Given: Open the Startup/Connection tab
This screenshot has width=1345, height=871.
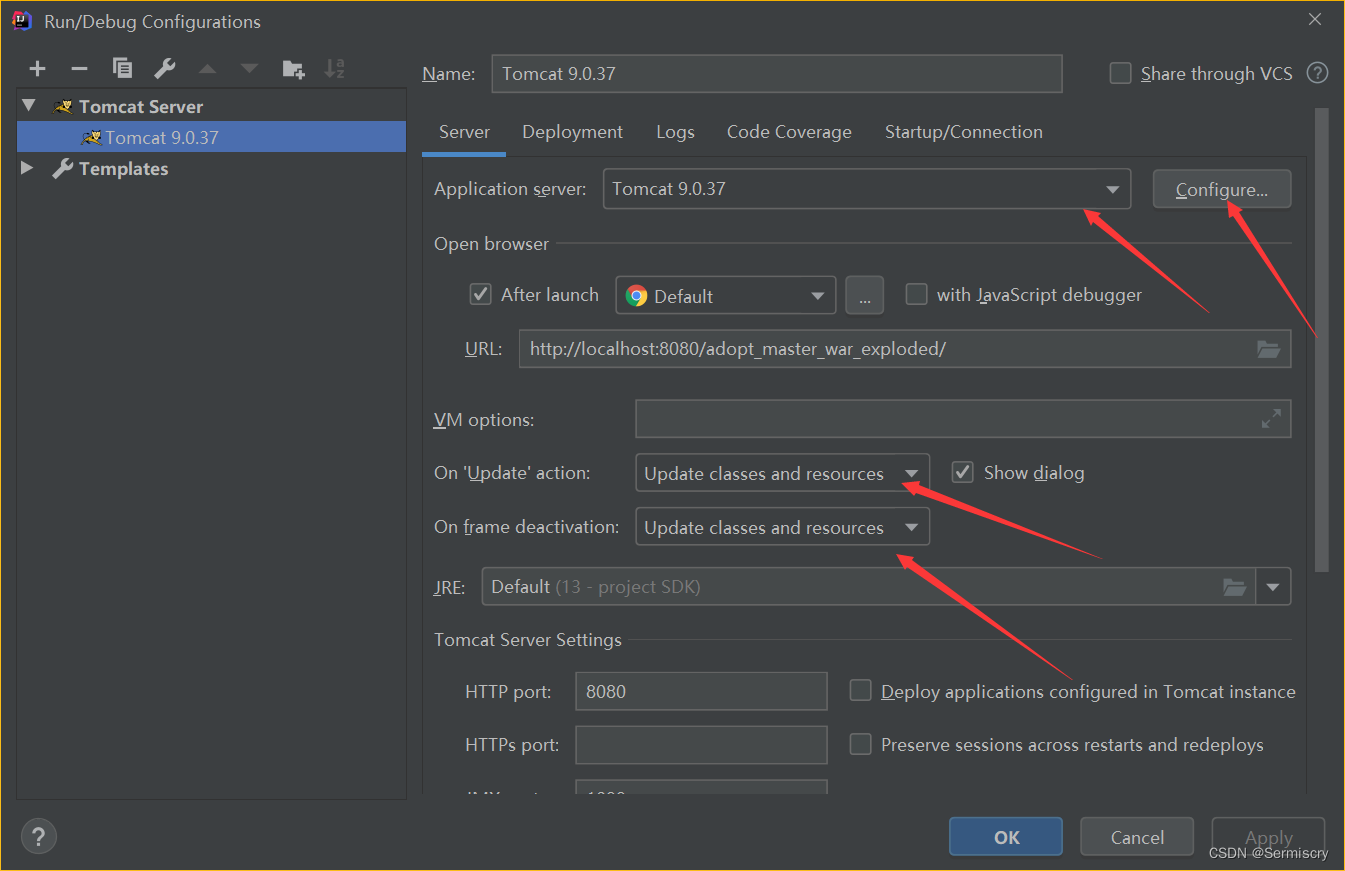Looking at the screenshot, I should [x=963, y=132].
